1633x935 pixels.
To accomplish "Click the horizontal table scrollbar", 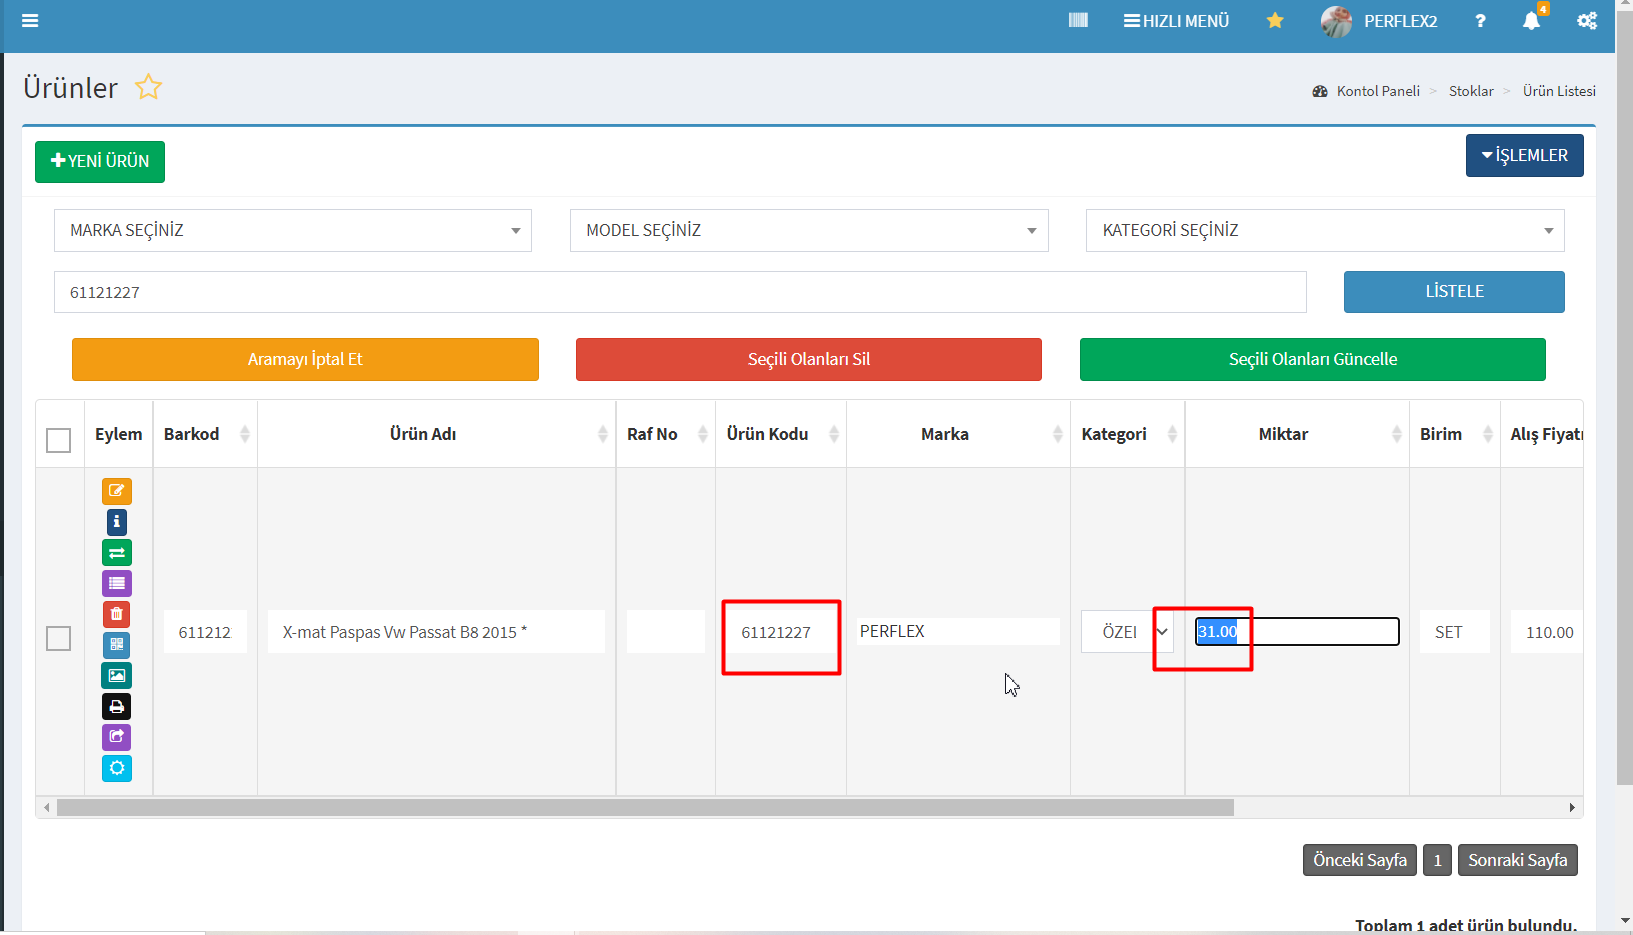I will [x=645, y=808].
